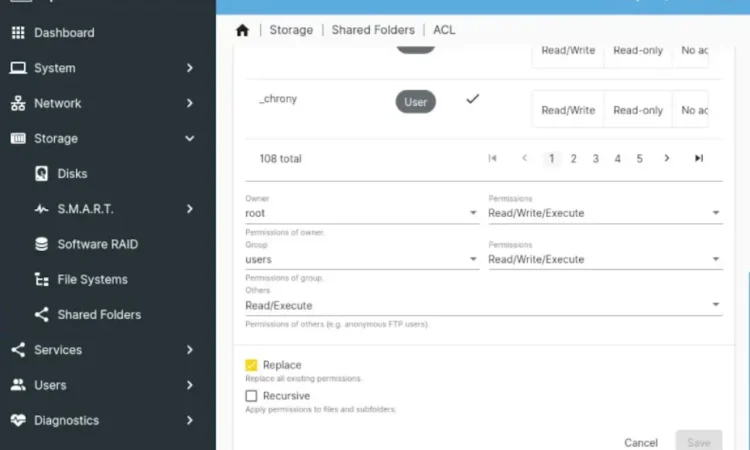
Task: Expand the Users menu chevron
Action: pyautogui.click(x=190, y=385)
